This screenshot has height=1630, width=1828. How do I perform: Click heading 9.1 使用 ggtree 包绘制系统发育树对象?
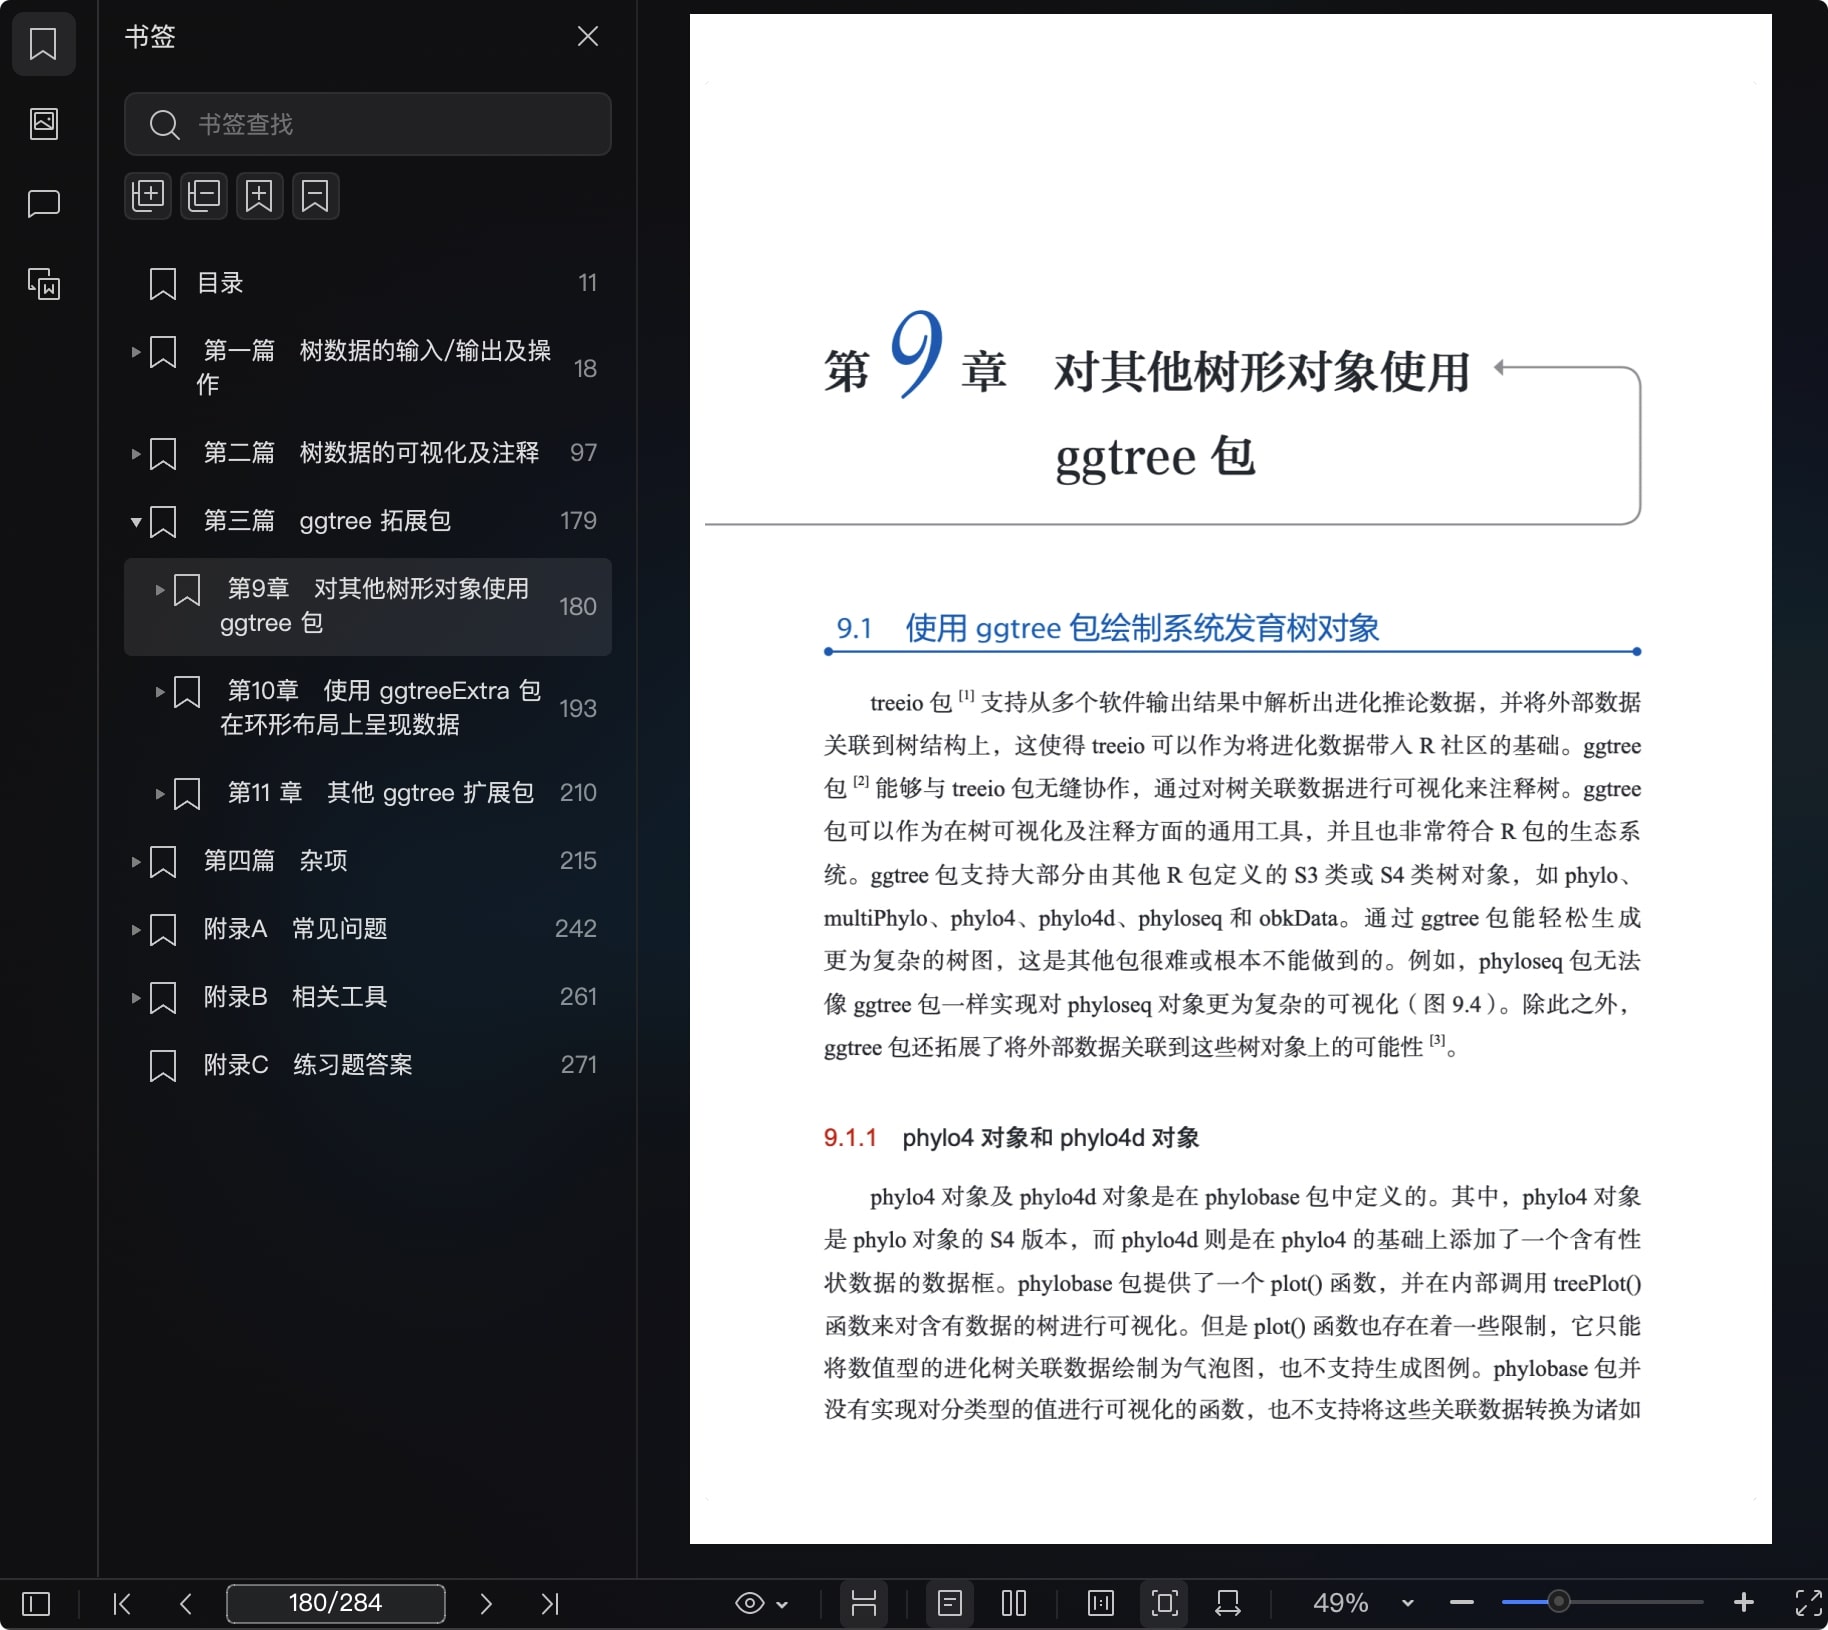1108,628
